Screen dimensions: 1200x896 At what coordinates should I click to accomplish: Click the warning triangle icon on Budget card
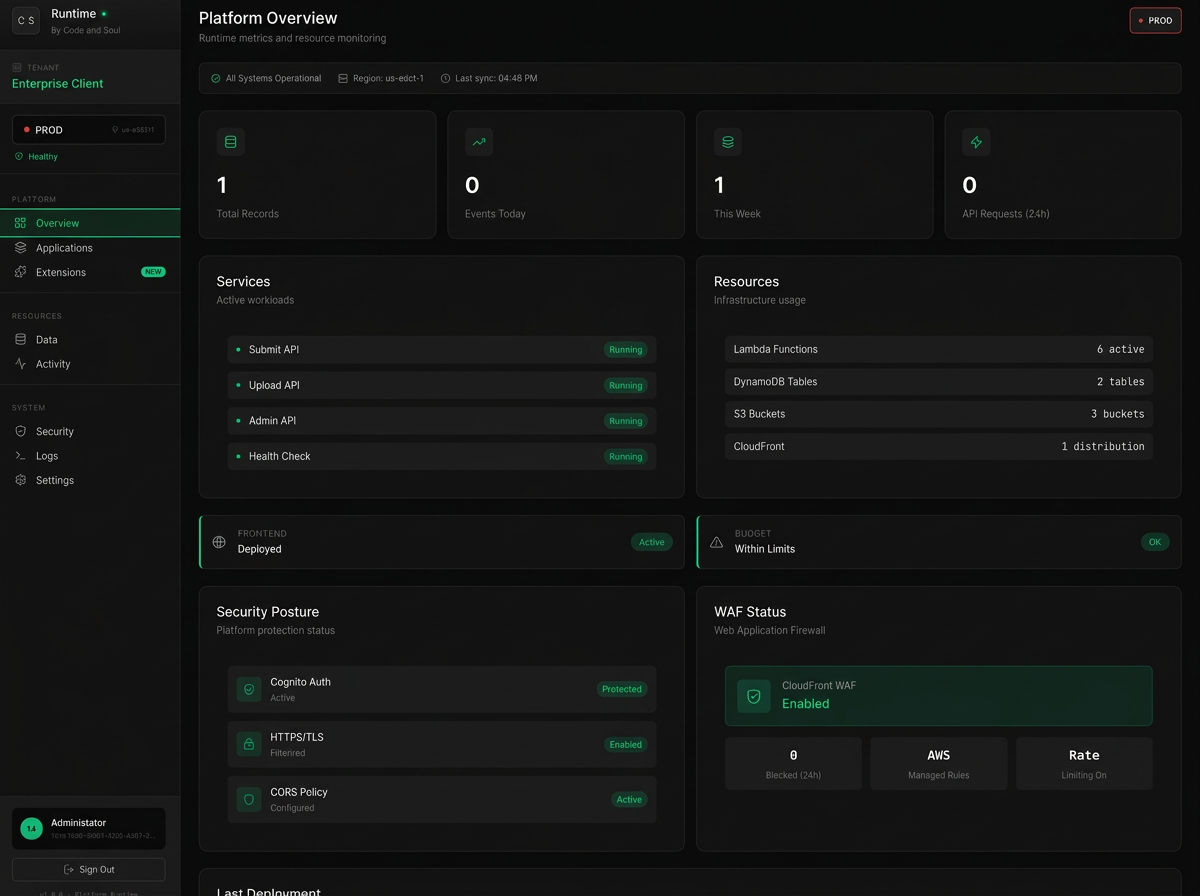[716, 542]
